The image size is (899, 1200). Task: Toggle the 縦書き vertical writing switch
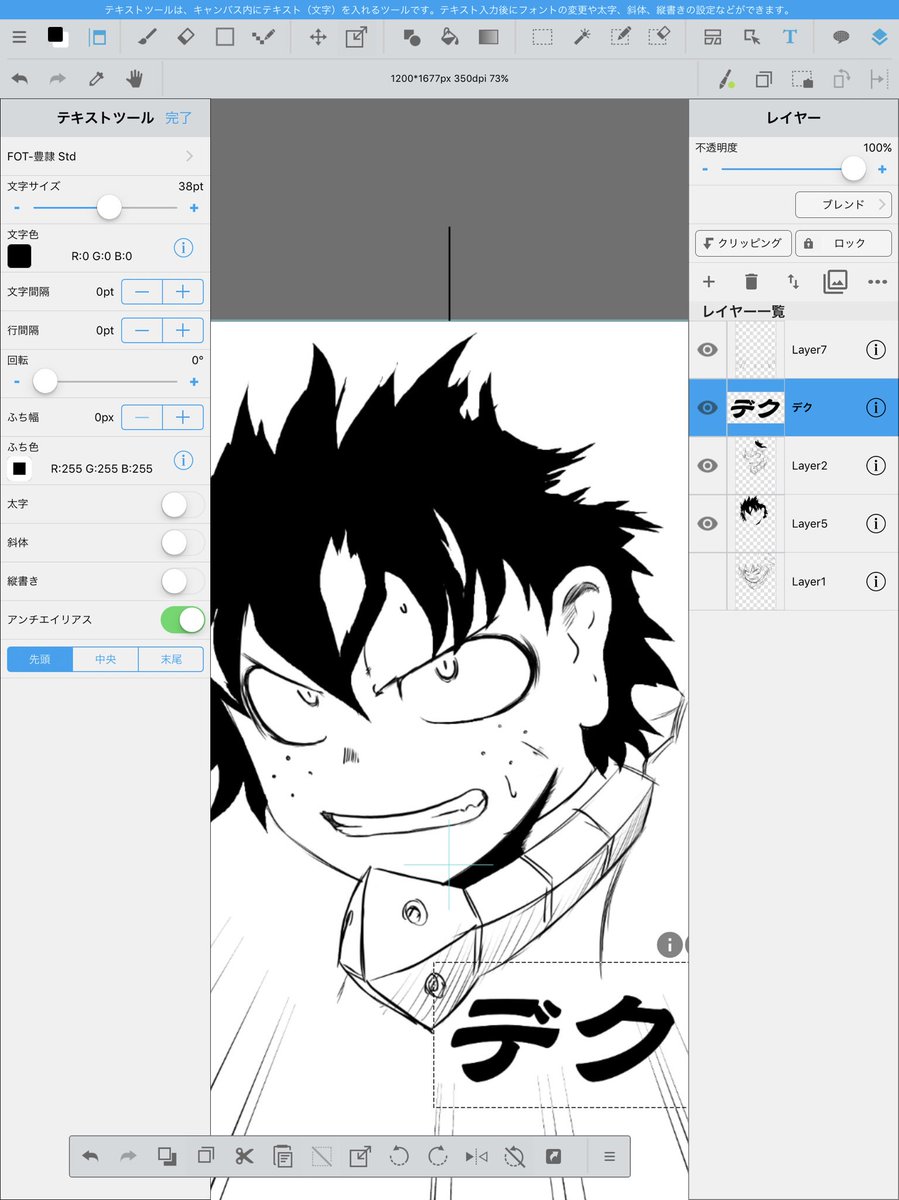[183, 581]
